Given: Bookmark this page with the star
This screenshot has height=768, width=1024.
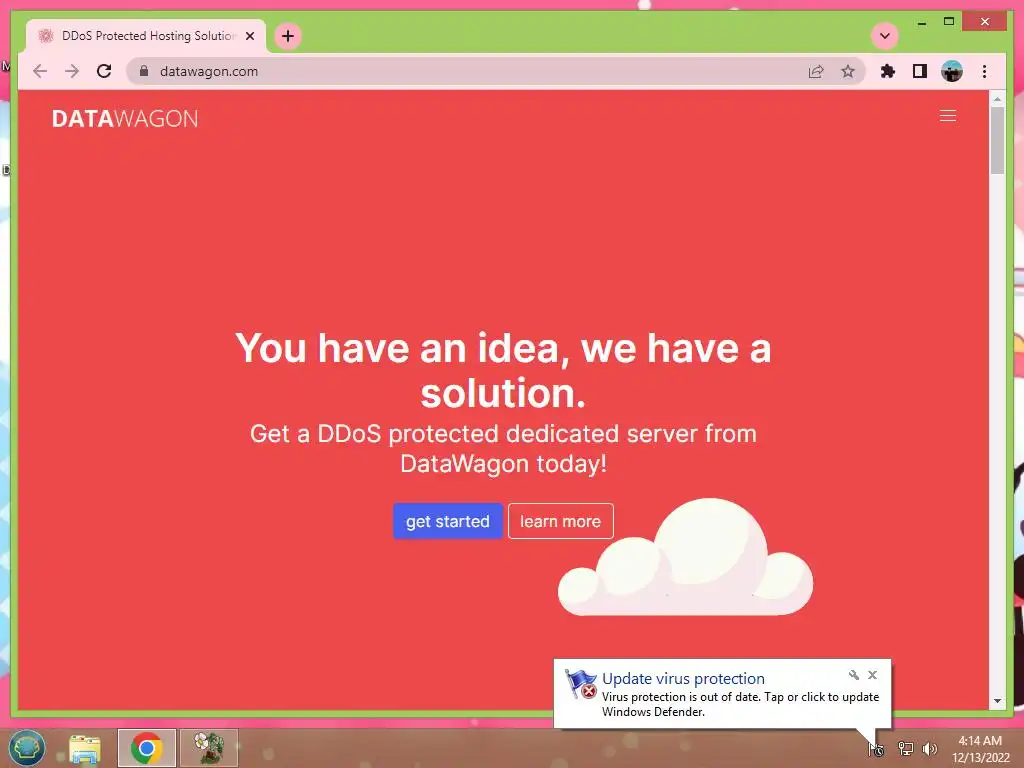Looking at the screenshot, I should pyautogui.click(x=848, y=71).
